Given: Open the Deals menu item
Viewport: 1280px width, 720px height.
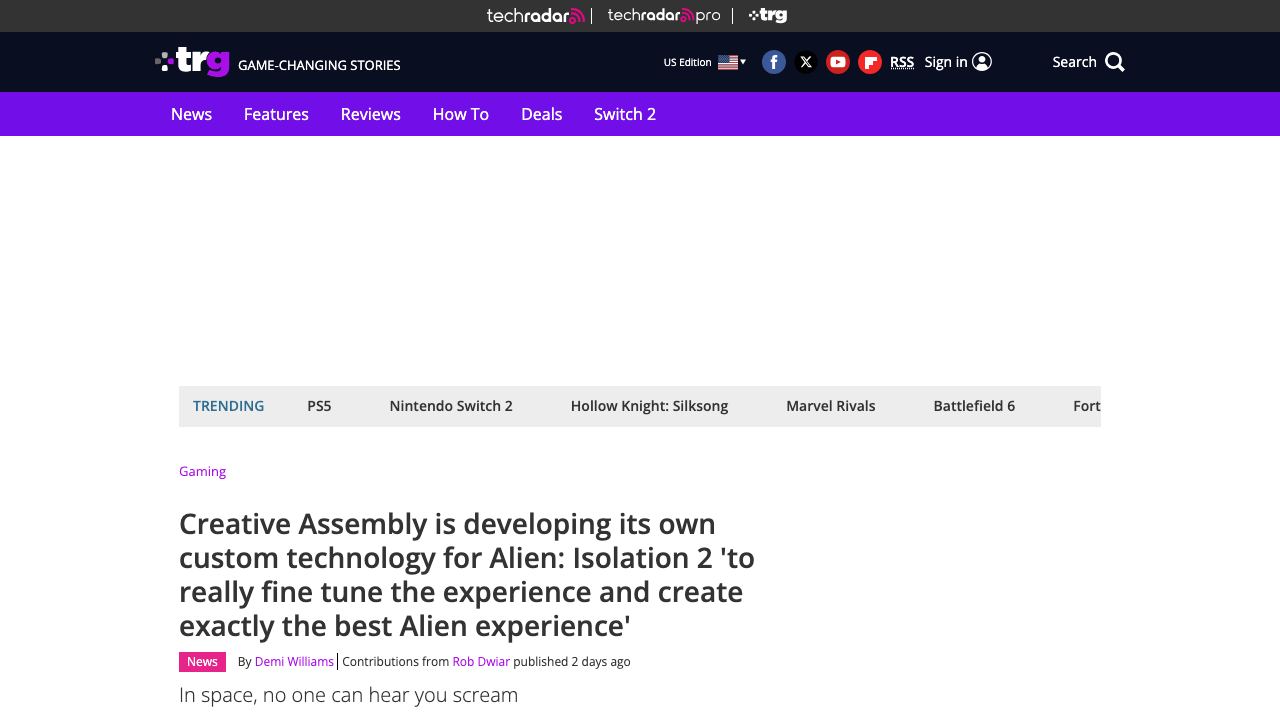Looking at the screenshot, I should [541, 114].
